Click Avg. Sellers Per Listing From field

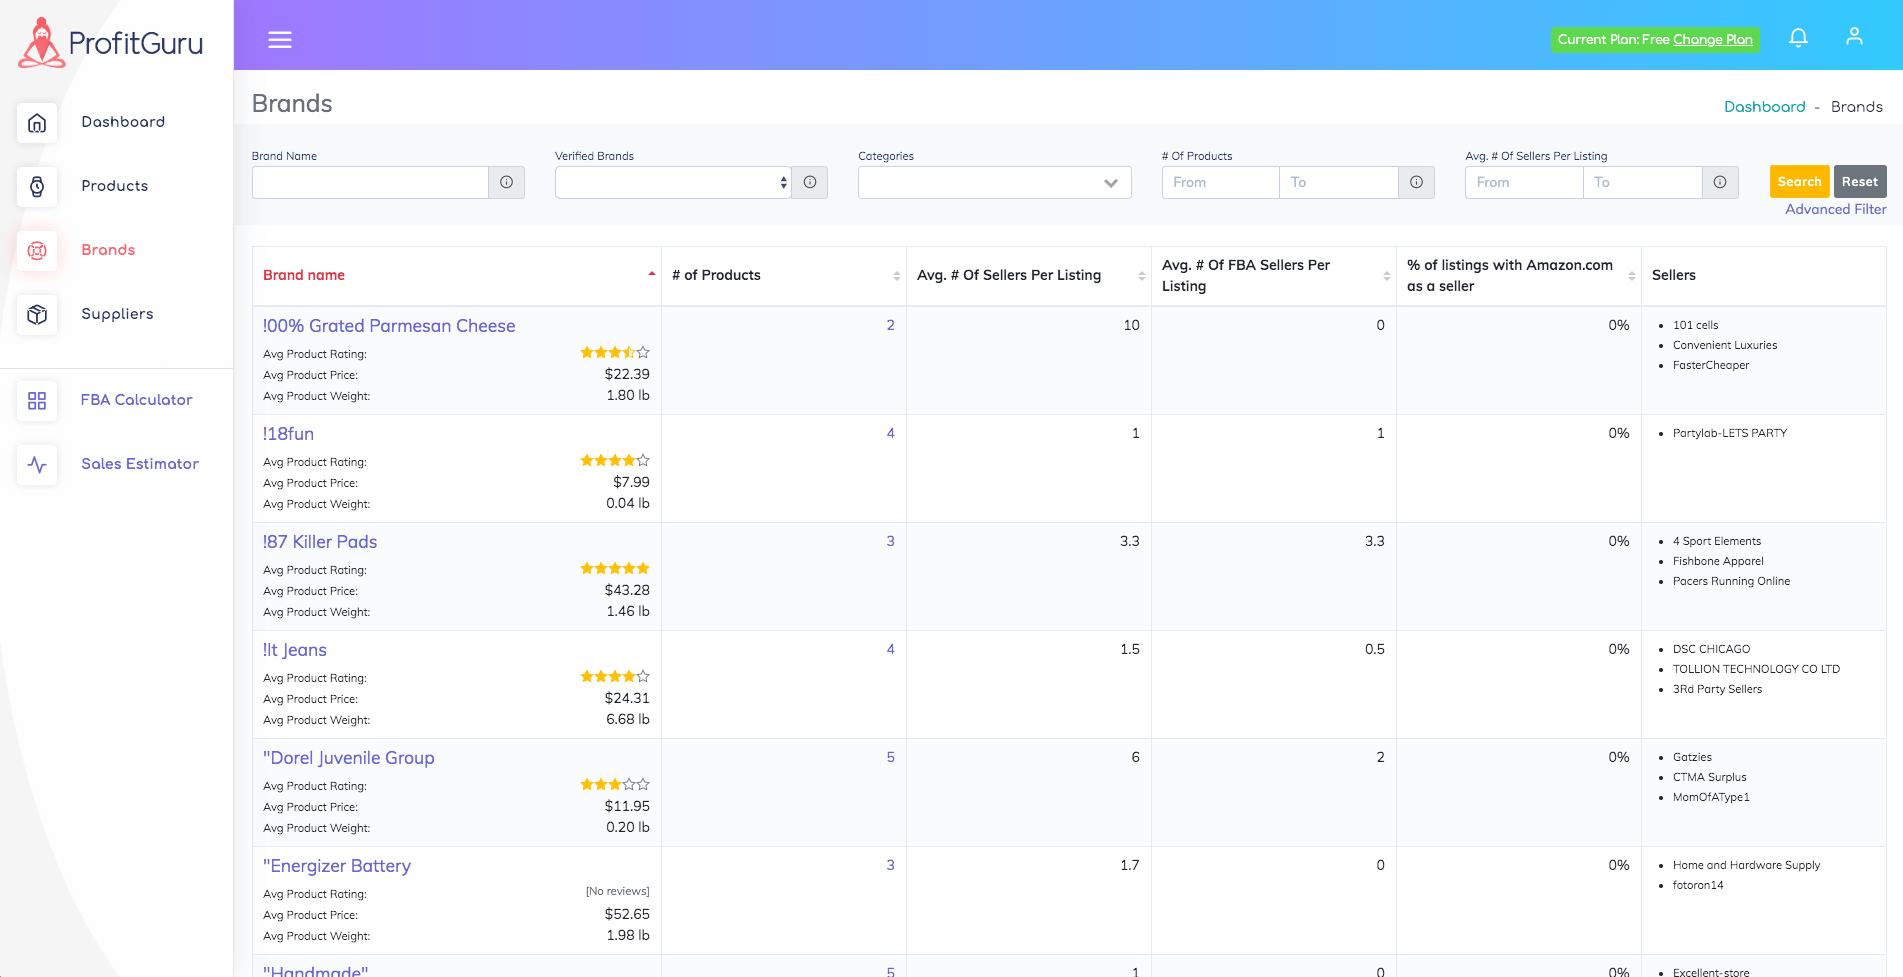pyautogui.click(x=1524, y=182)
